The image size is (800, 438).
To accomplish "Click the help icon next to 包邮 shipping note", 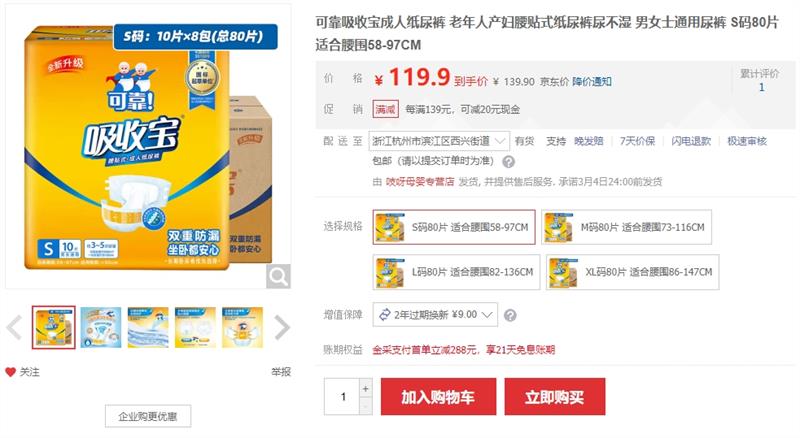I will [508, 162].
